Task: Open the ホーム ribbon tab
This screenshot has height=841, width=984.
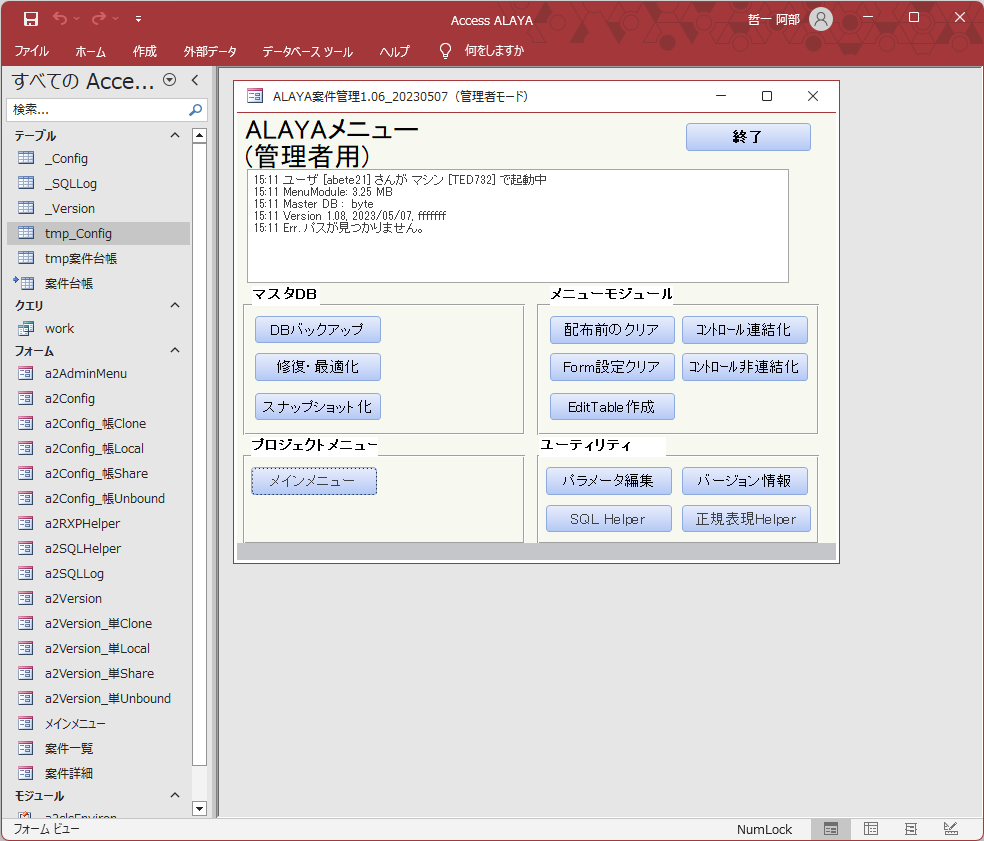Action: point(90,51)
